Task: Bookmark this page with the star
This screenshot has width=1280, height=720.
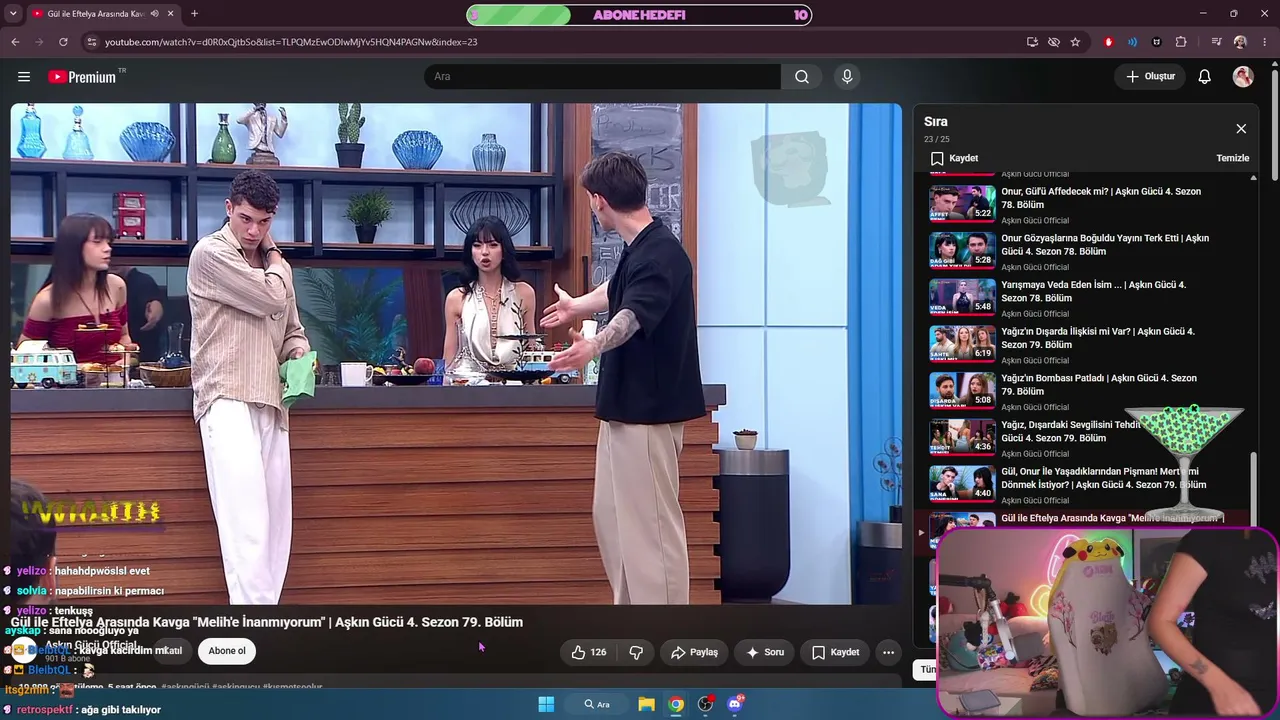Action: pyautogui.click(x=1075, y=42)
